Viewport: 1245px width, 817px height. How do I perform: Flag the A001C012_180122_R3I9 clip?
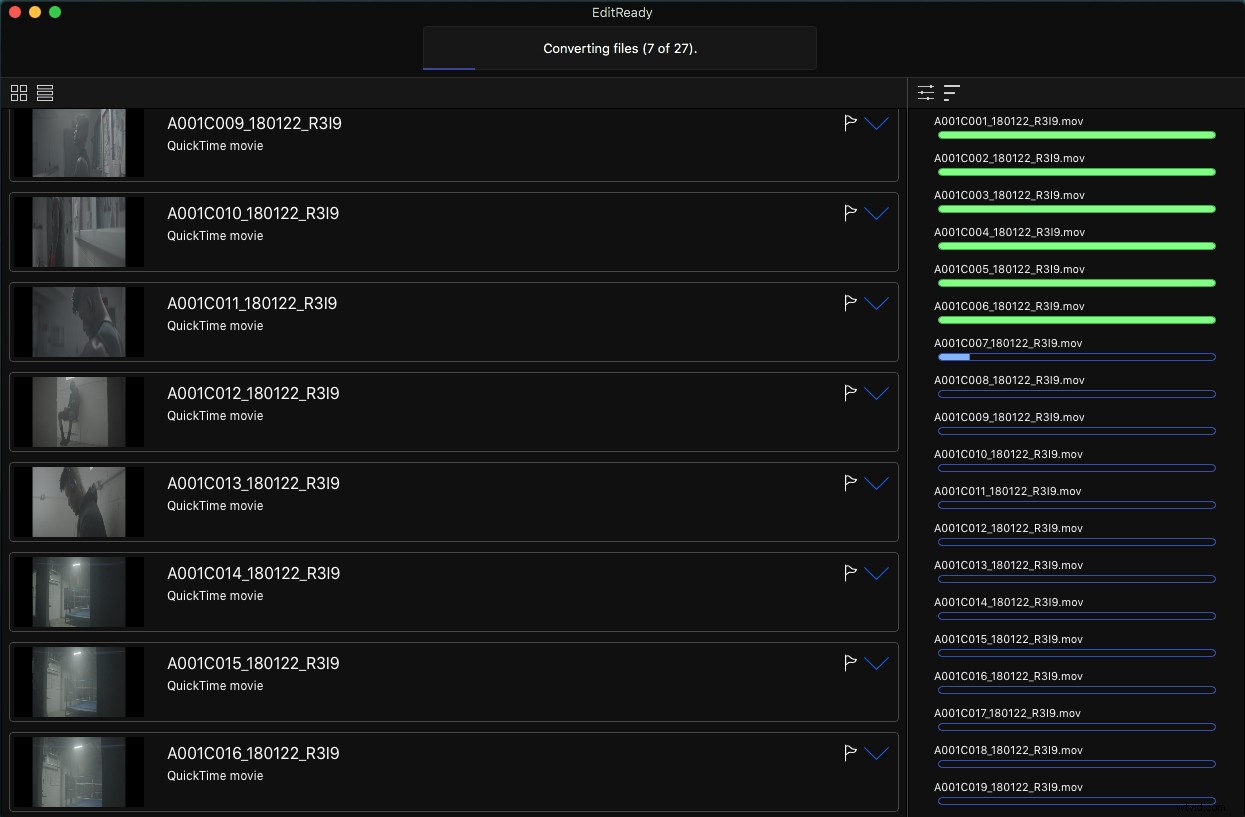(x=850, y=392)
